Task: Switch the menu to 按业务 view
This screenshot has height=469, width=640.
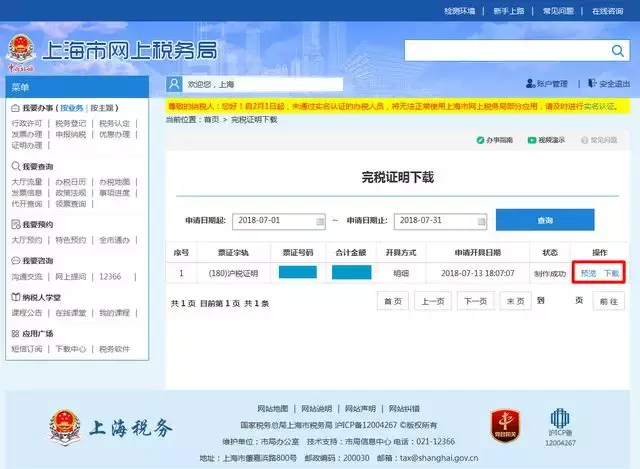Action: pyautogui.click(x=72, y=108)
